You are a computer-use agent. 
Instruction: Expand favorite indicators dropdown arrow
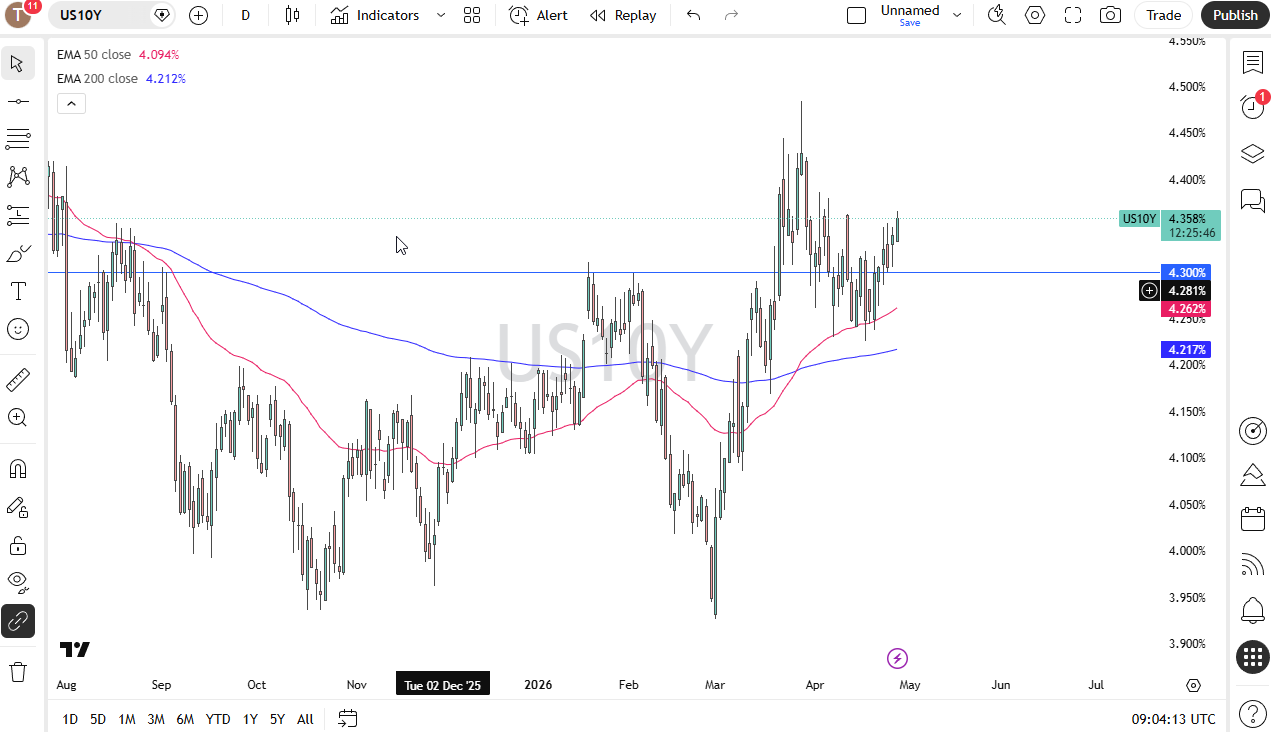(x=441, y=15)
